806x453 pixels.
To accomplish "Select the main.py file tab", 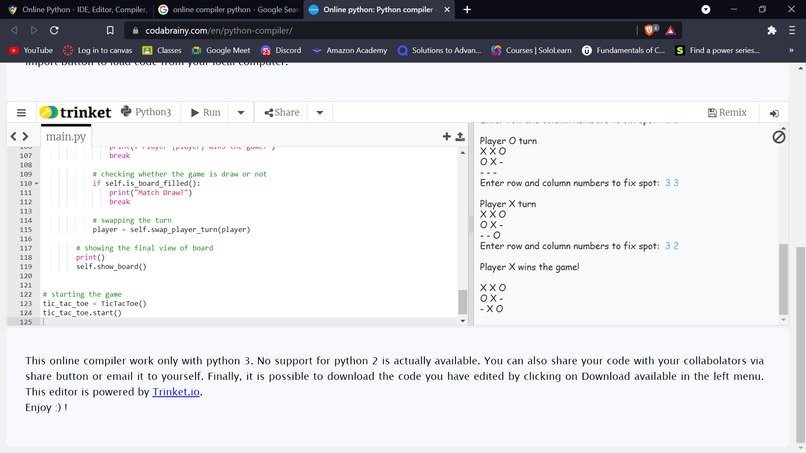I will pyautogui.click(x=66, y=136).
